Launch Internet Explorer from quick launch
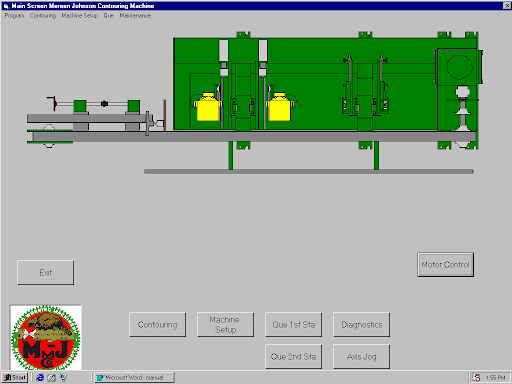Image resolution: width=512 pixels, height=384 pixels. [x=40, y=378]
